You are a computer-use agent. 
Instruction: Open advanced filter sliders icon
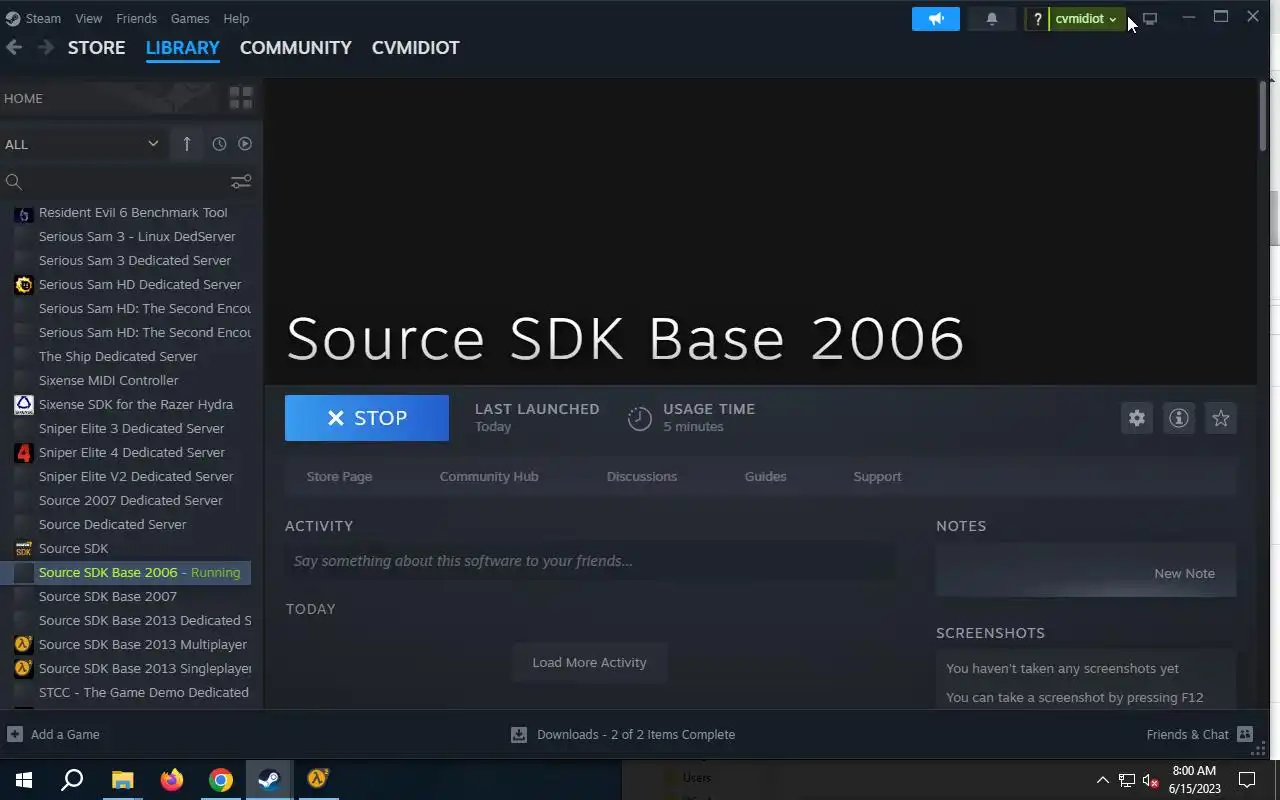point(241,181)
